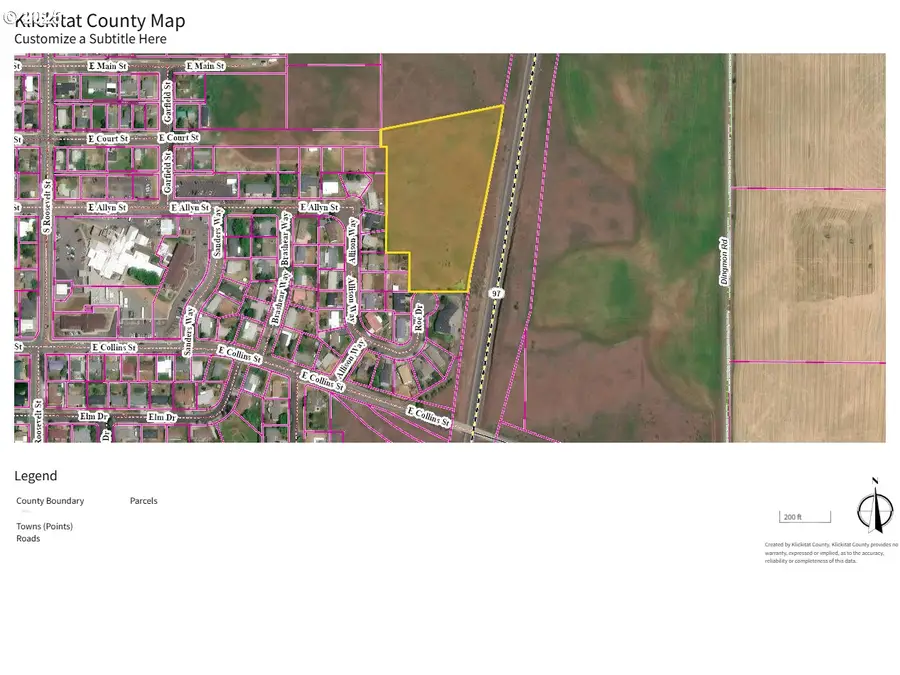Image resolution: width=900 pixels, height=675 pixels.
Task: Open the Customize a Subtitle Here text
Action: coord(90,38)
